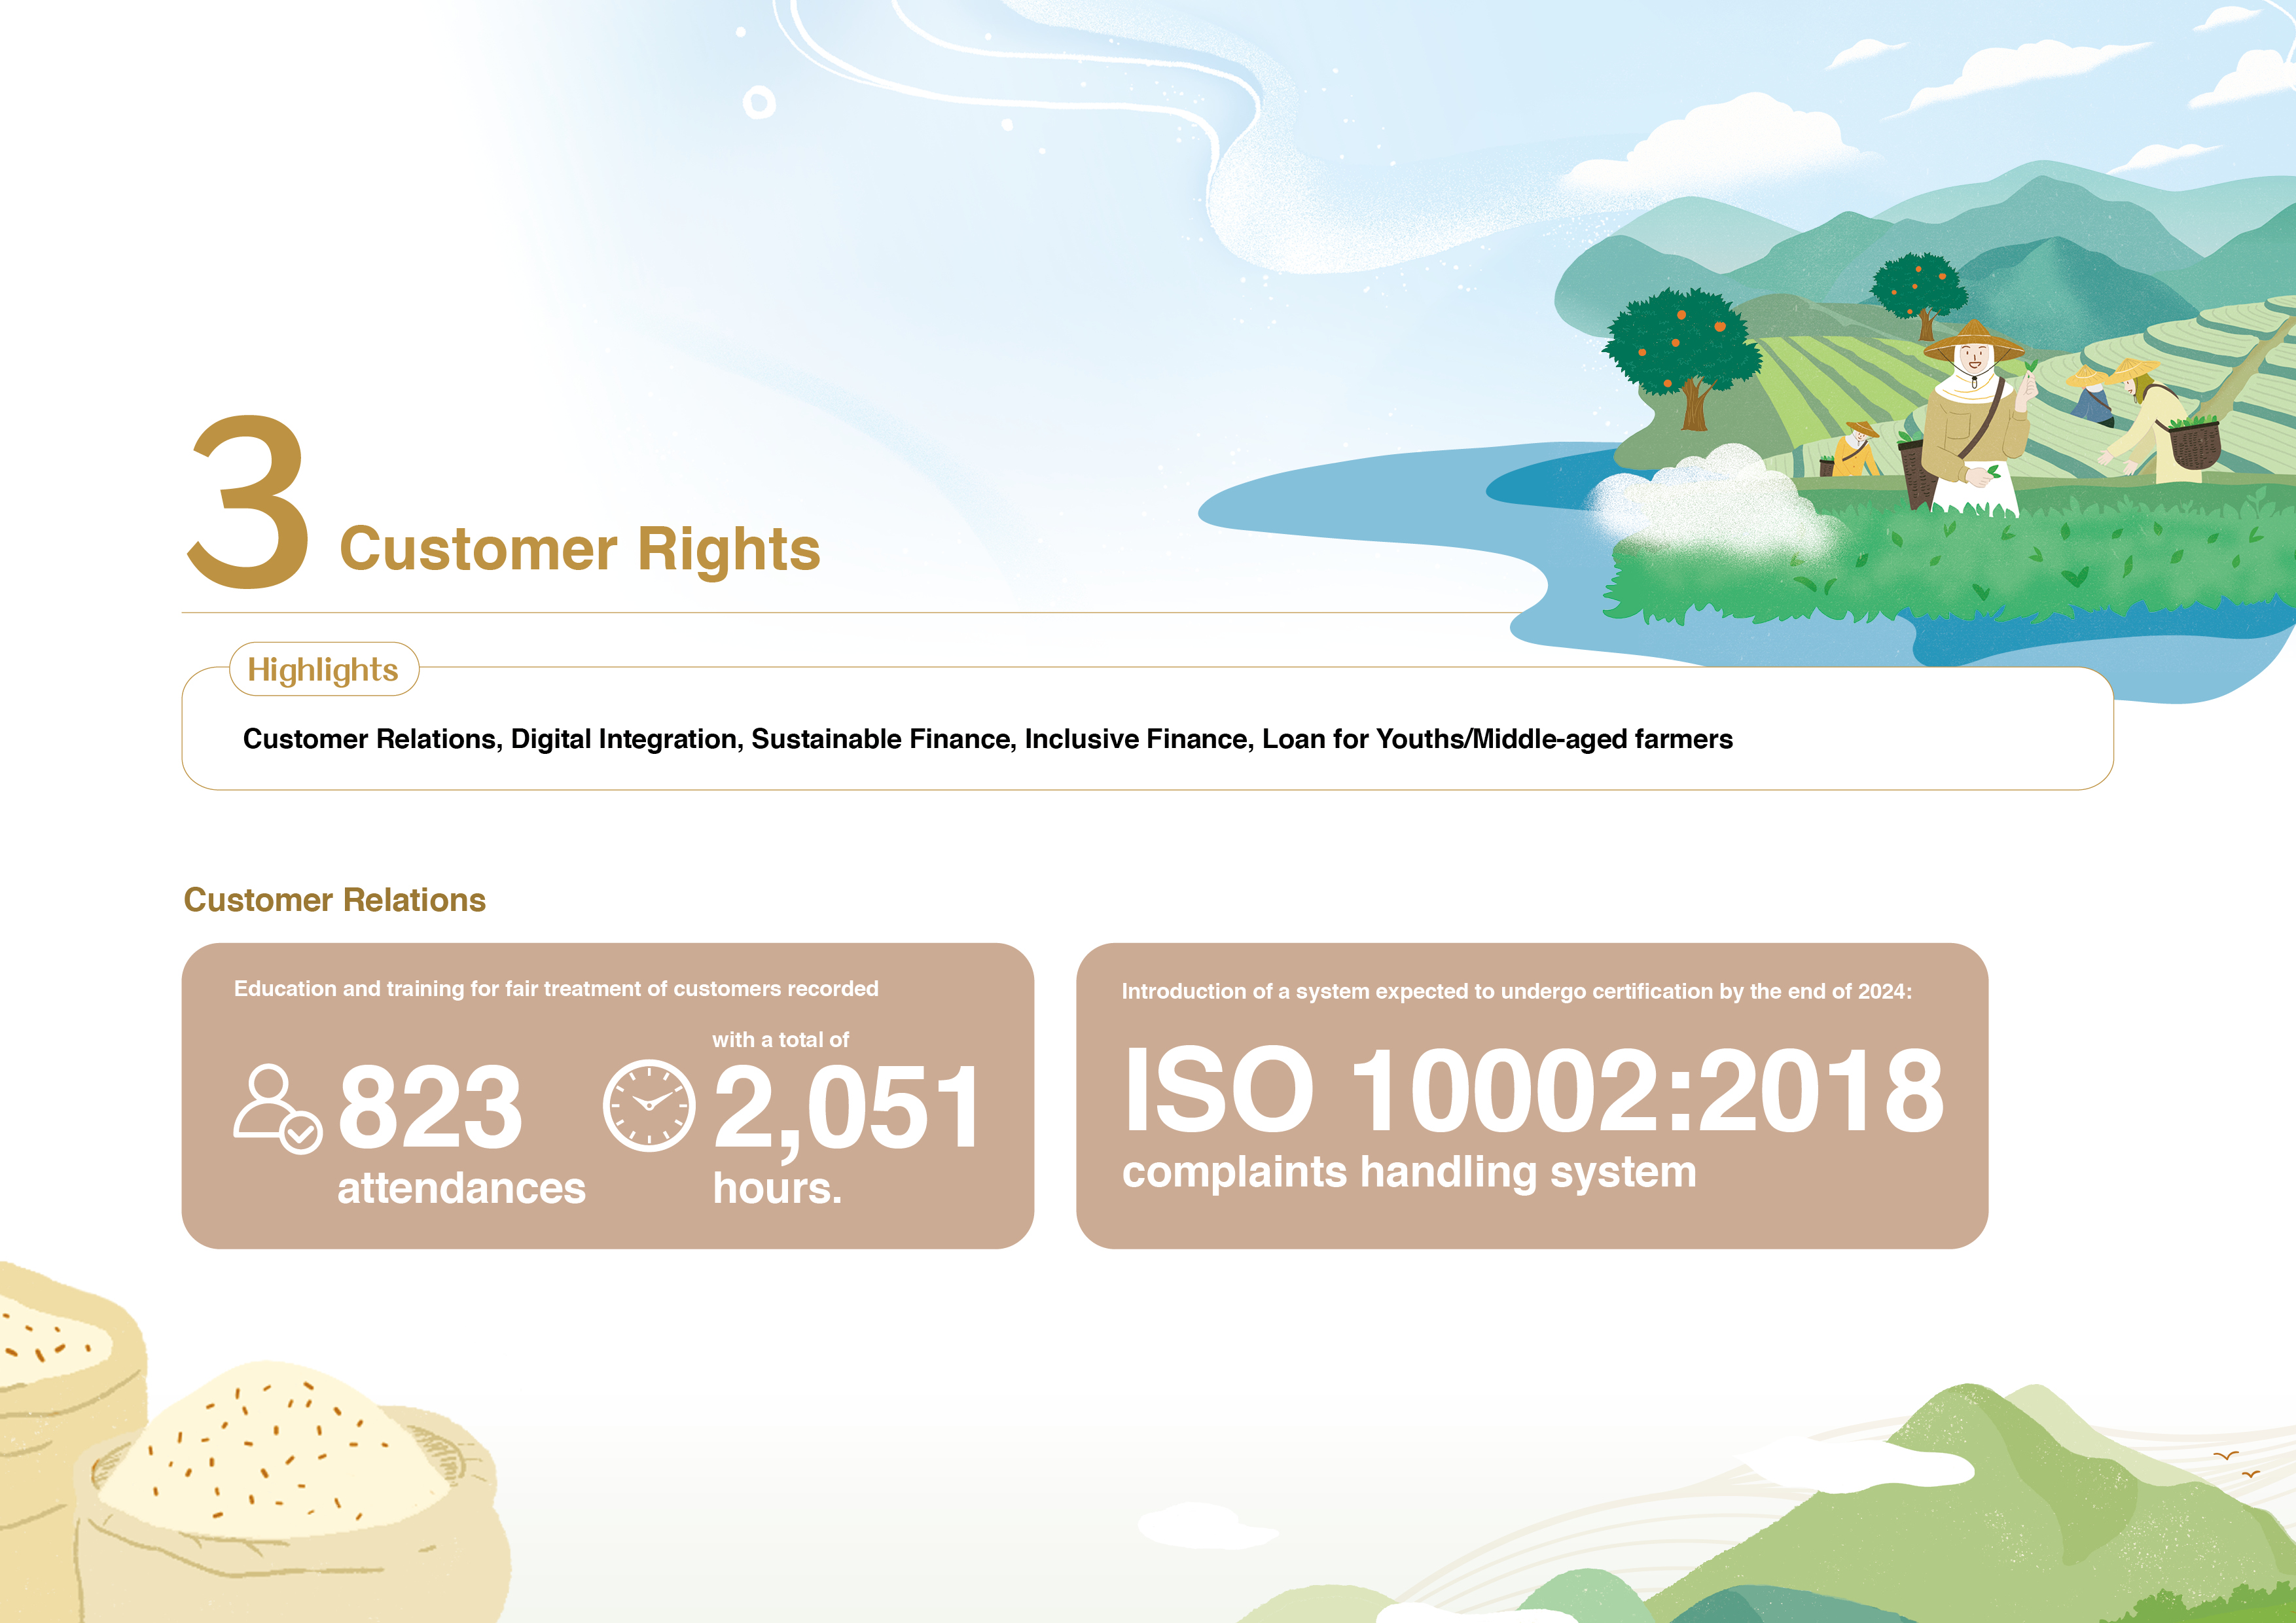Click the large chapter number 3
2296x1623 pixels.
point(248,501)
